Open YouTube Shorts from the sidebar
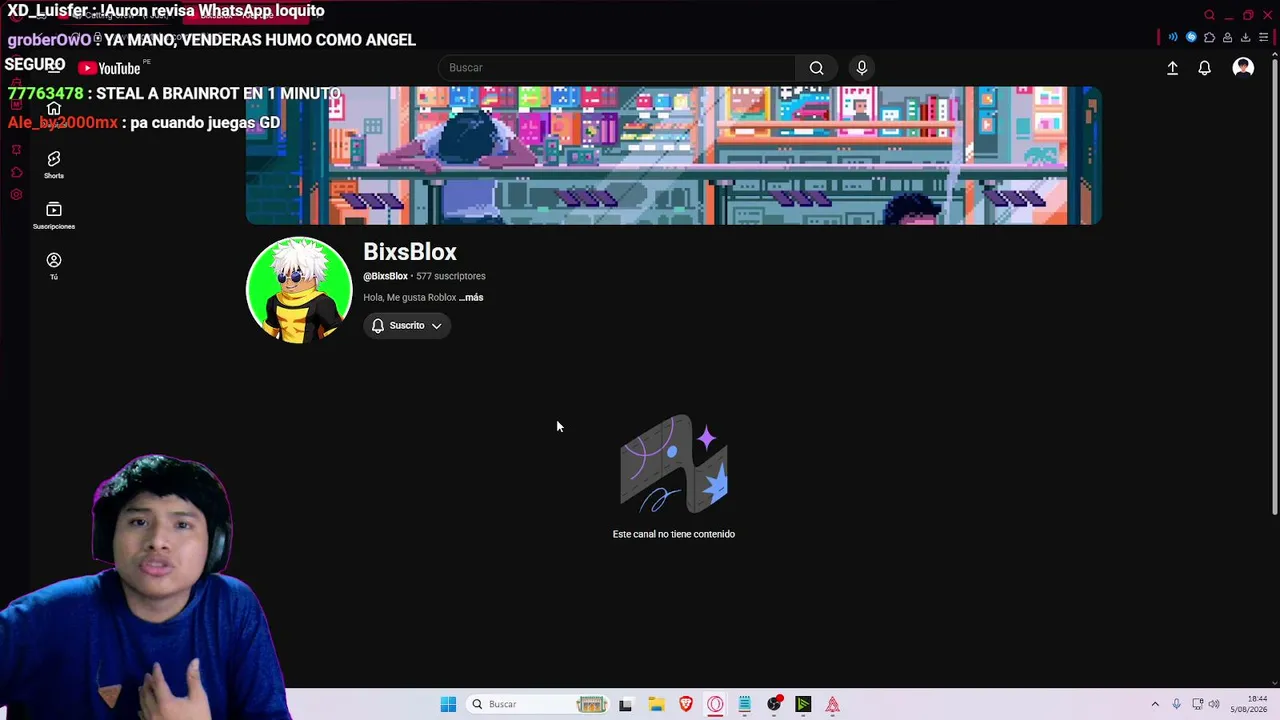This screenshot has height=720, width=1280. 54,165
